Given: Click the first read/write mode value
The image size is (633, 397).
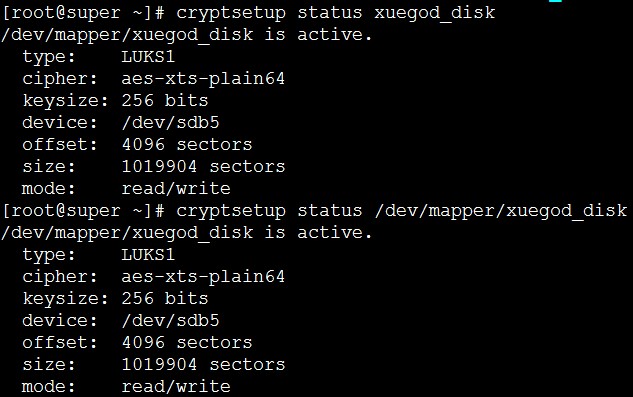Looking at the screenshot, I should coord(176,189).
